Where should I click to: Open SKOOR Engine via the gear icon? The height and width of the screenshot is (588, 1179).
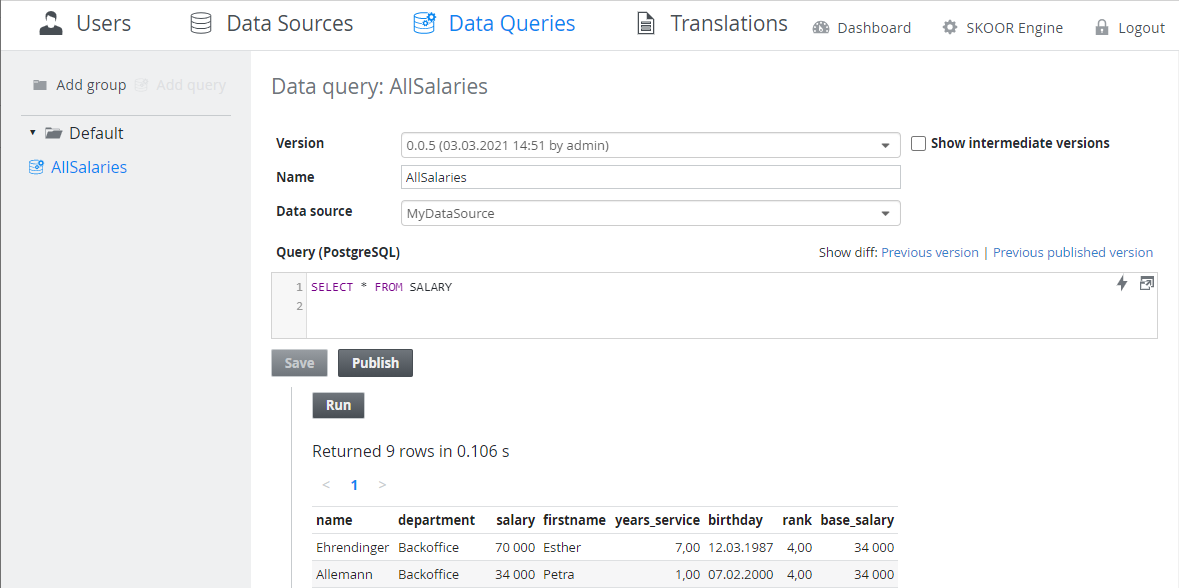click(x=948, y=29)
